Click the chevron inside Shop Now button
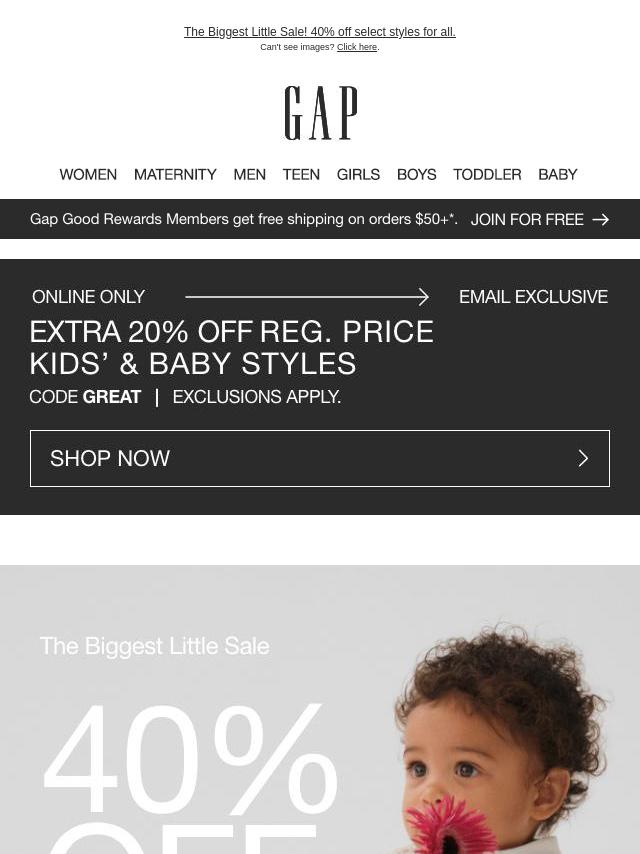The height and width of the screenshot is (854, 640). point(583,458)
